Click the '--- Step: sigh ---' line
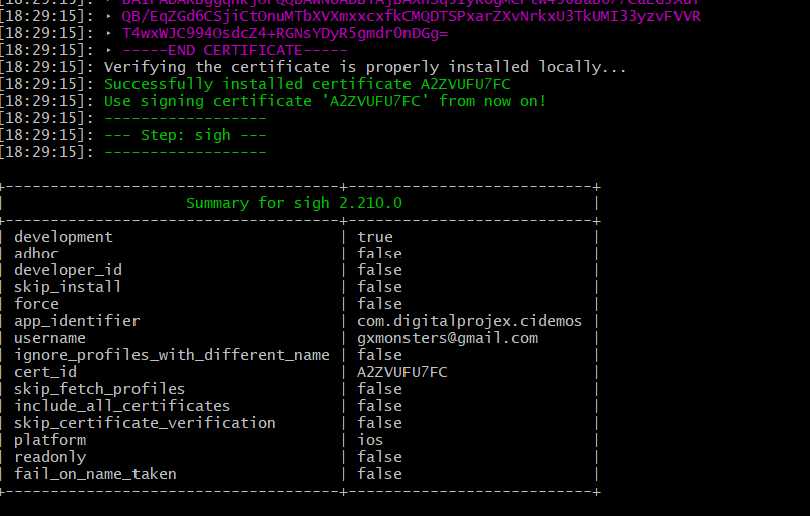The height and width of the screenshot is (516, 810). tap(185, 135)
